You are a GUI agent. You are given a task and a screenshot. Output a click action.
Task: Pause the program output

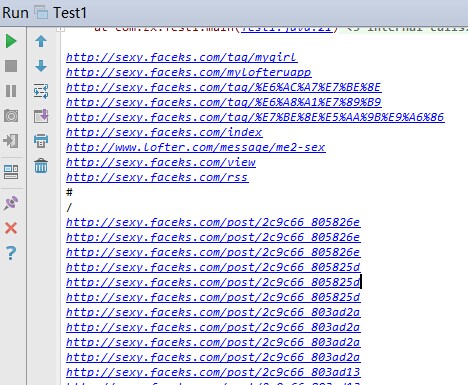pyautogui.click(x=11, y=91)
